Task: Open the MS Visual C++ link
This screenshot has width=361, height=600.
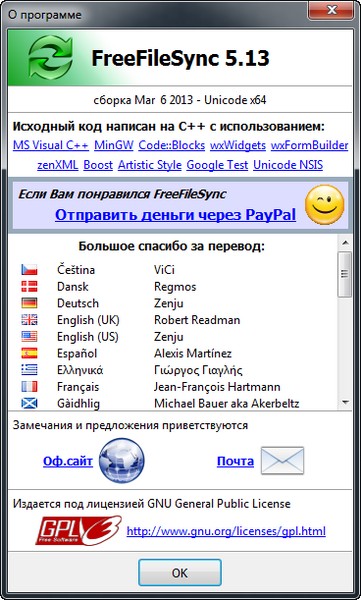Action: pos(51,145)
